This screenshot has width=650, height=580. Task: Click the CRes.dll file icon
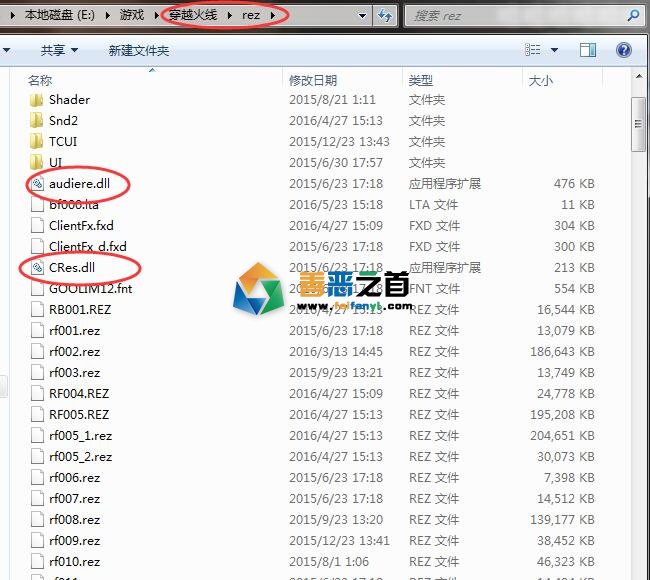click(x=37, y=268)
